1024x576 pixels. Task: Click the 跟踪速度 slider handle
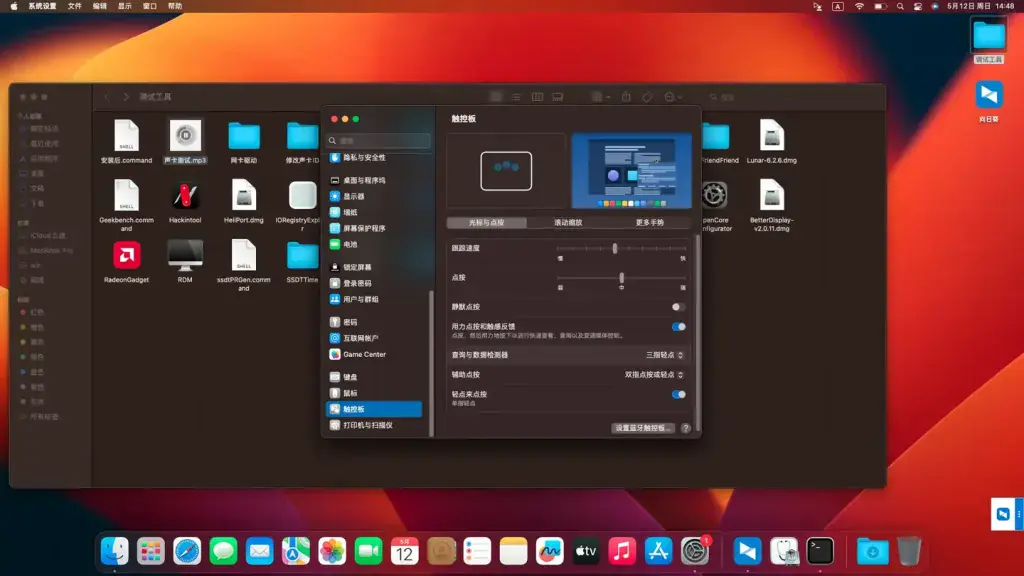(615, 248)
